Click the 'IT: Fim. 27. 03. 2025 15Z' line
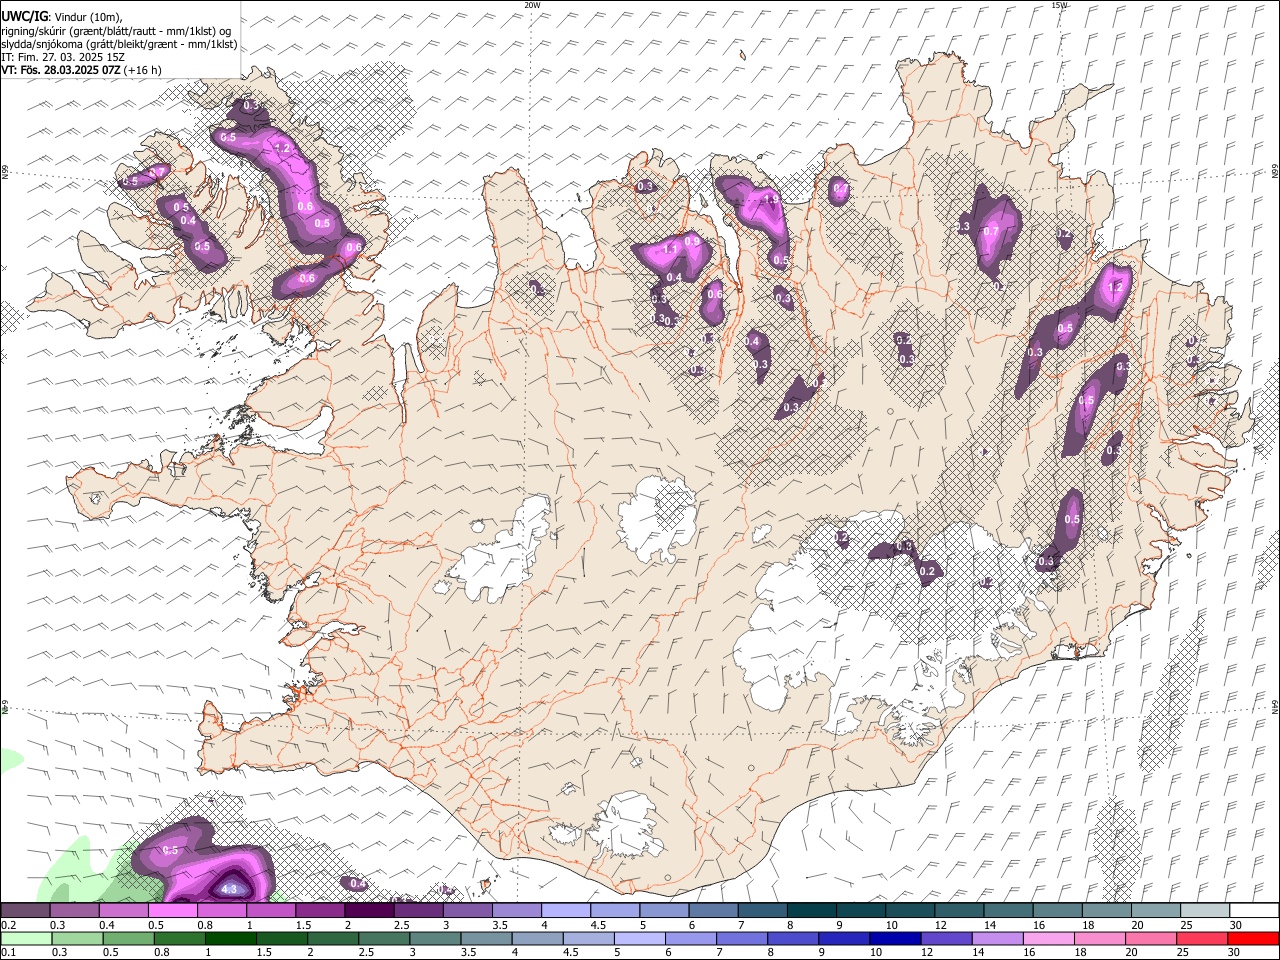Screen dimensions: 1280x960 [x=63, y=57]
